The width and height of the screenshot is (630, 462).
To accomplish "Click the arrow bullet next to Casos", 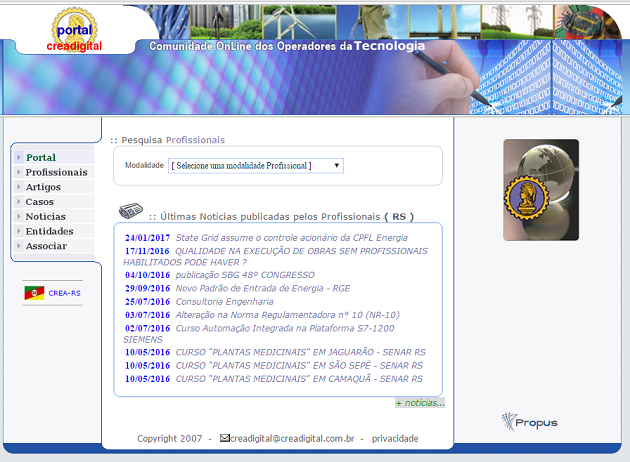I will pos(18,201).
